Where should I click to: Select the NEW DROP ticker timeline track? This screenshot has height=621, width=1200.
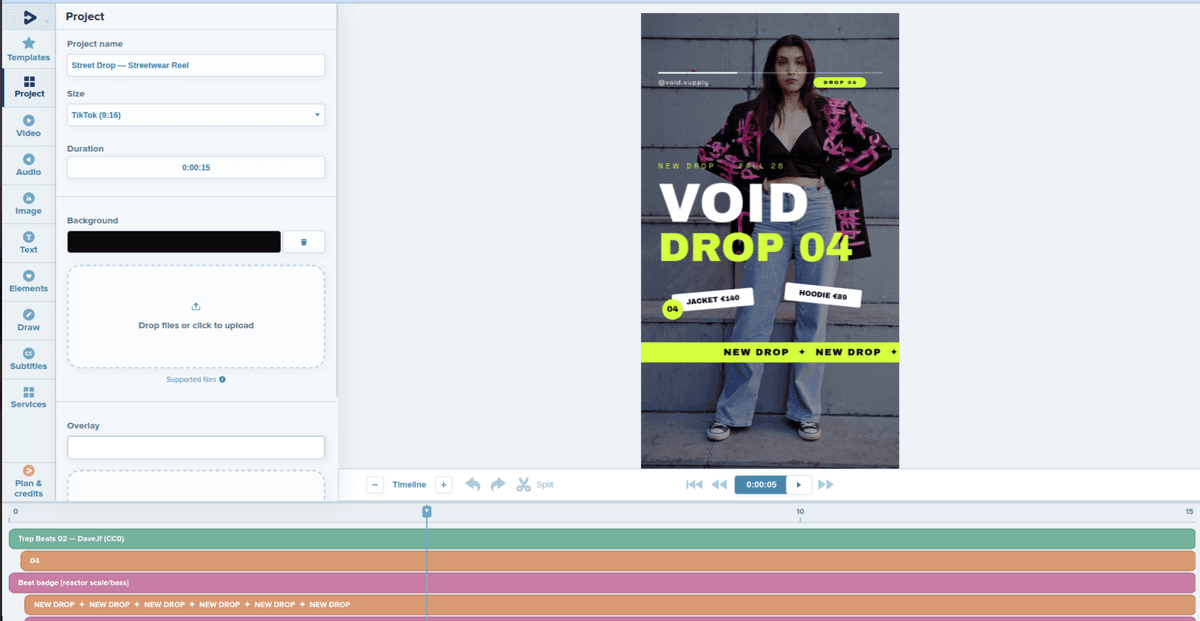[610, 604]
